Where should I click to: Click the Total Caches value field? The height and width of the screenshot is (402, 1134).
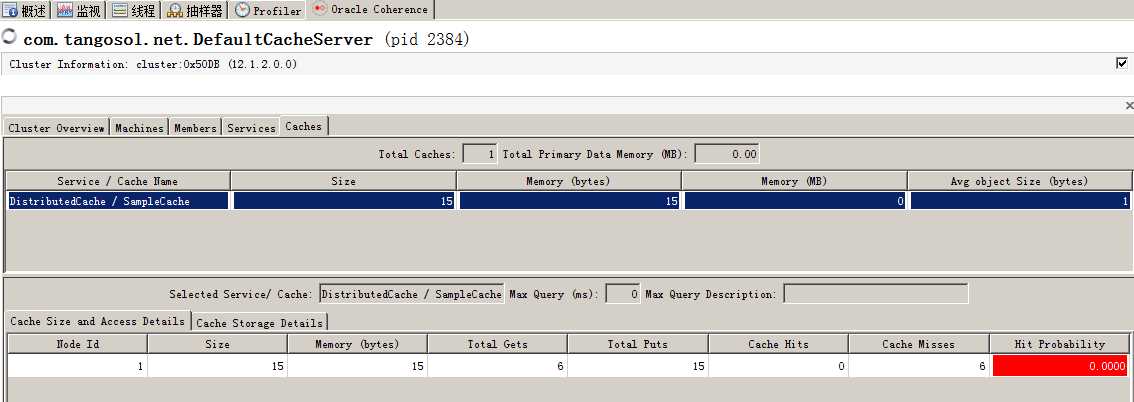[x=479, y=154]
